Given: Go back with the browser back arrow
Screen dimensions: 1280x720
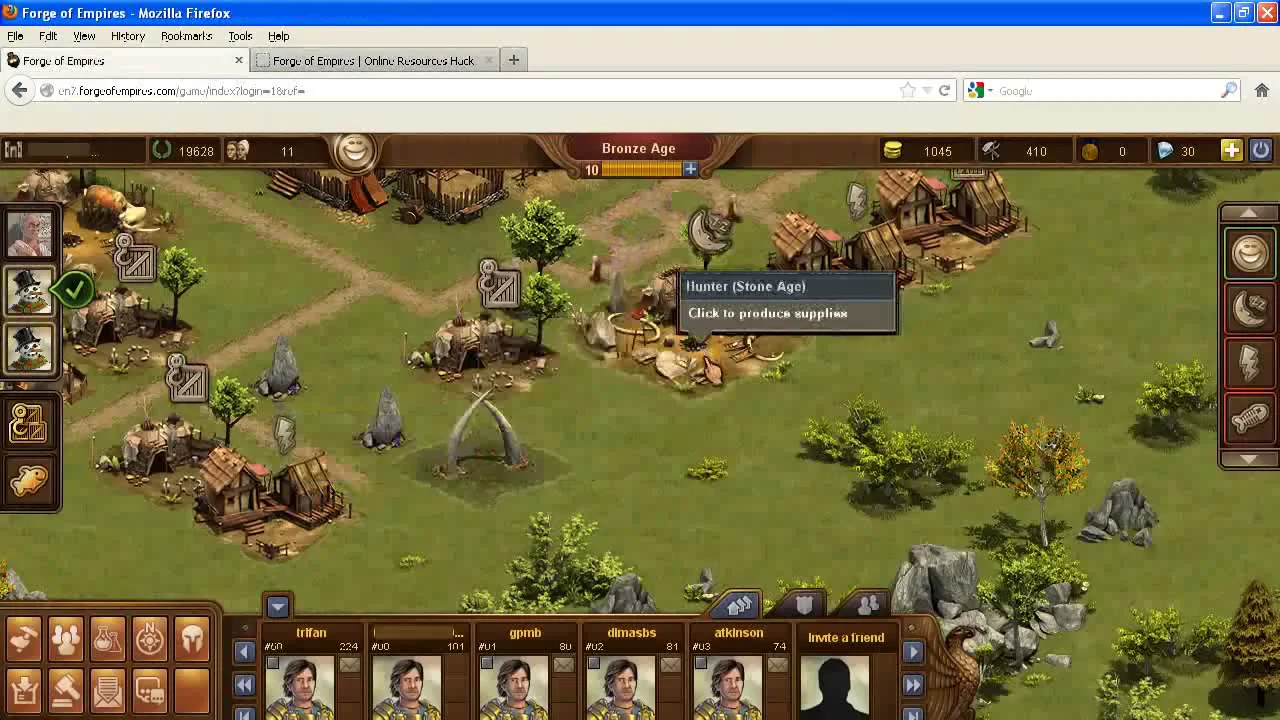Looking at the screenshot, I should (x=19, y=90).
